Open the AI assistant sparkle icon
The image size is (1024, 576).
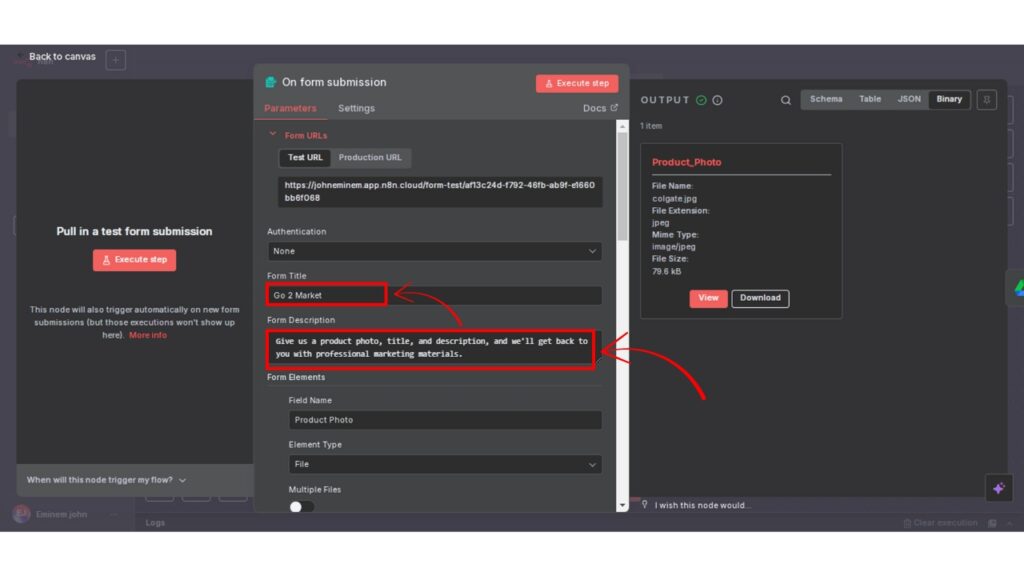pos(997,488)
